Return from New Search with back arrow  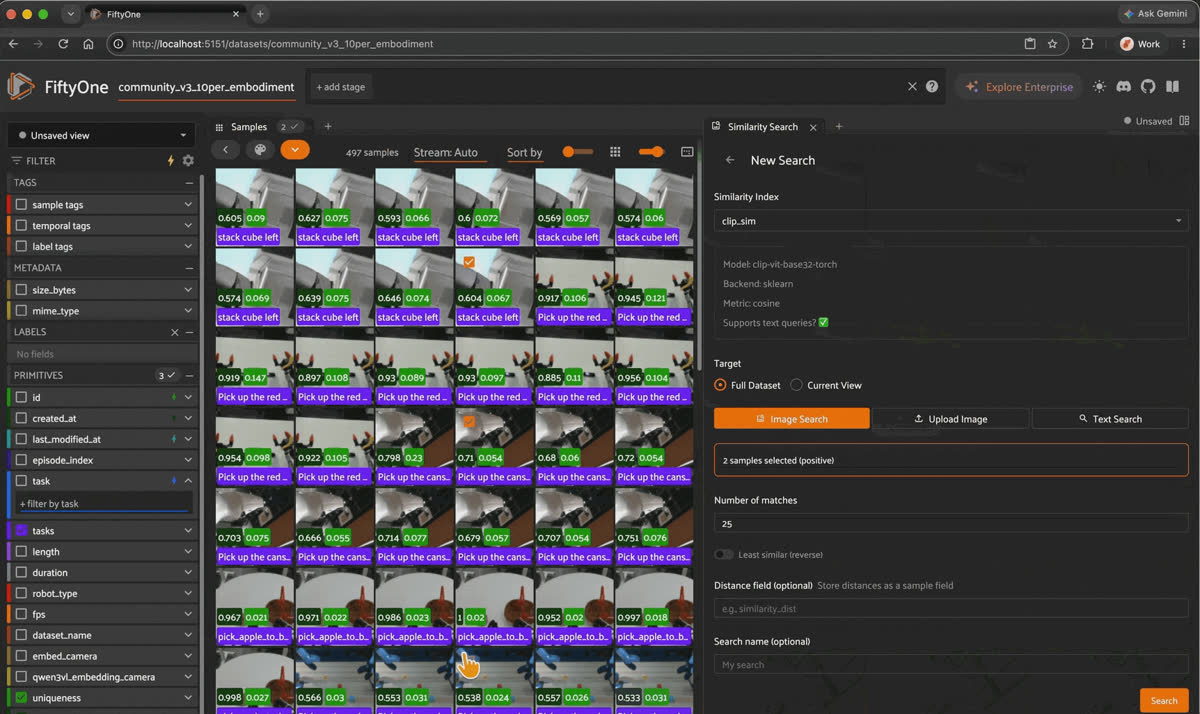coord(730,160)
